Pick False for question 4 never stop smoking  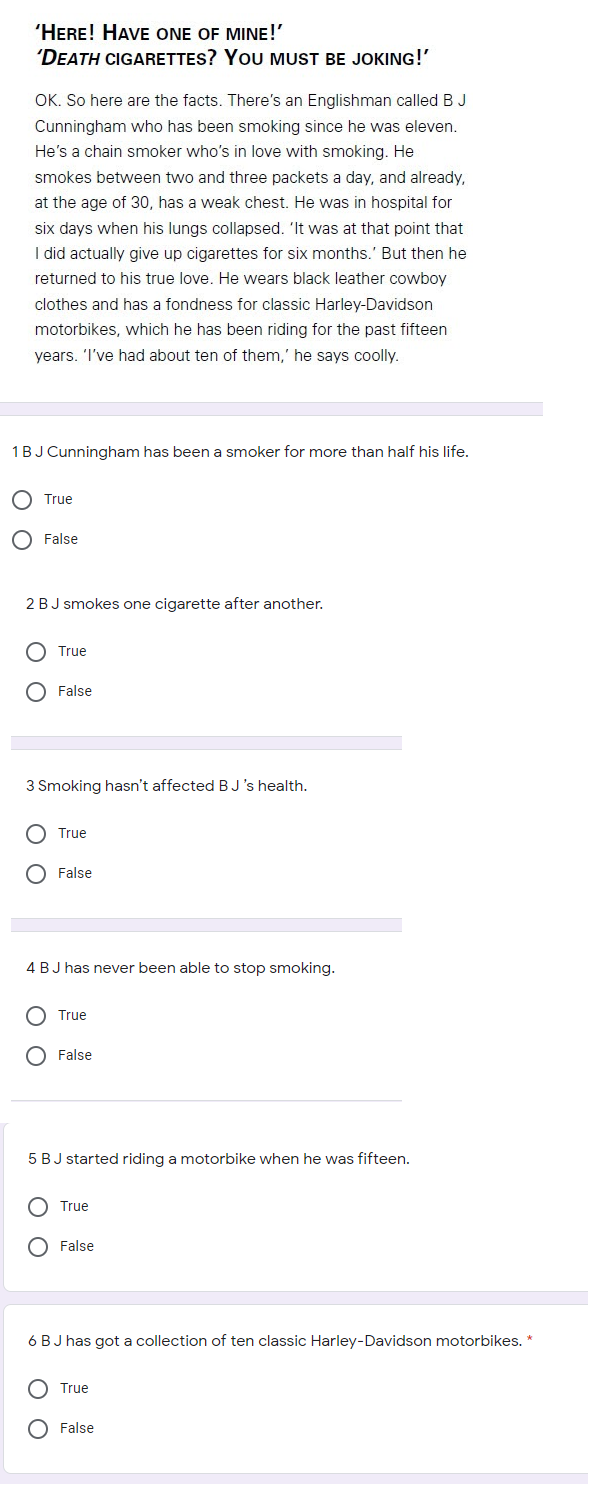37,1056
